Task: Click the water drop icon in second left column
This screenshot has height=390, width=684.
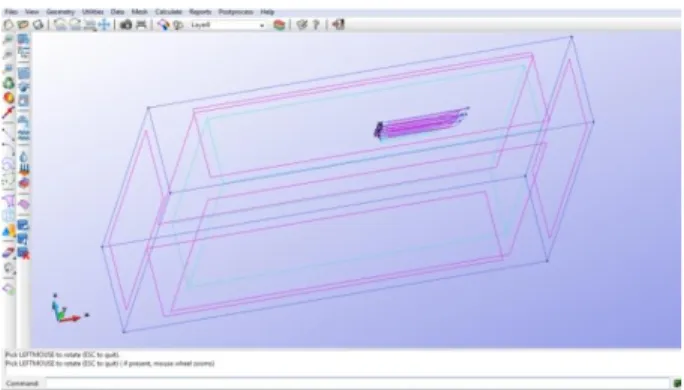Action: 24,157
